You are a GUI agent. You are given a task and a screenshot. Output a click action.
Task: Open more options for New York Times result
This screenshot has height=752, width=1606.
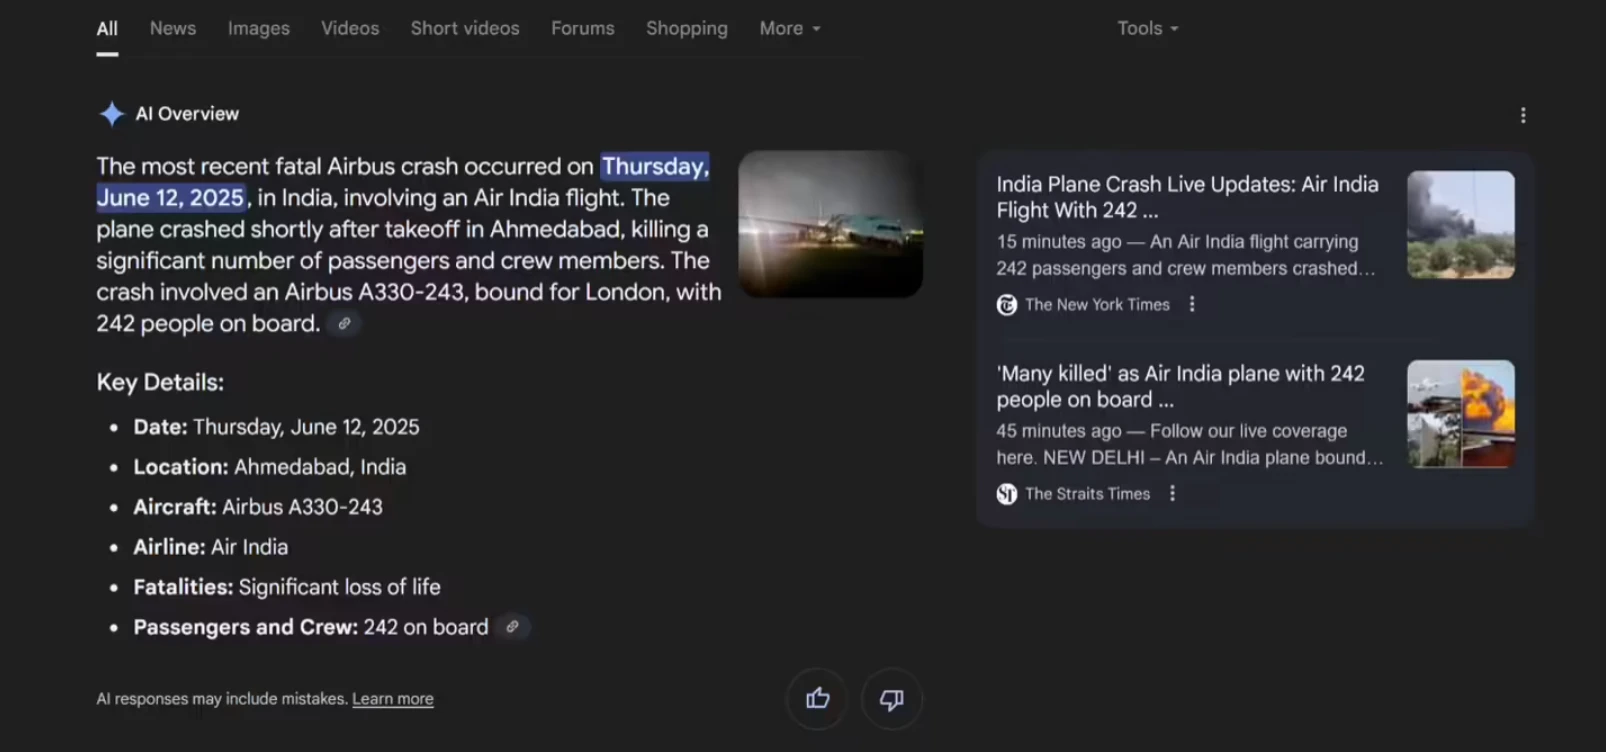tap(1192, 304)
